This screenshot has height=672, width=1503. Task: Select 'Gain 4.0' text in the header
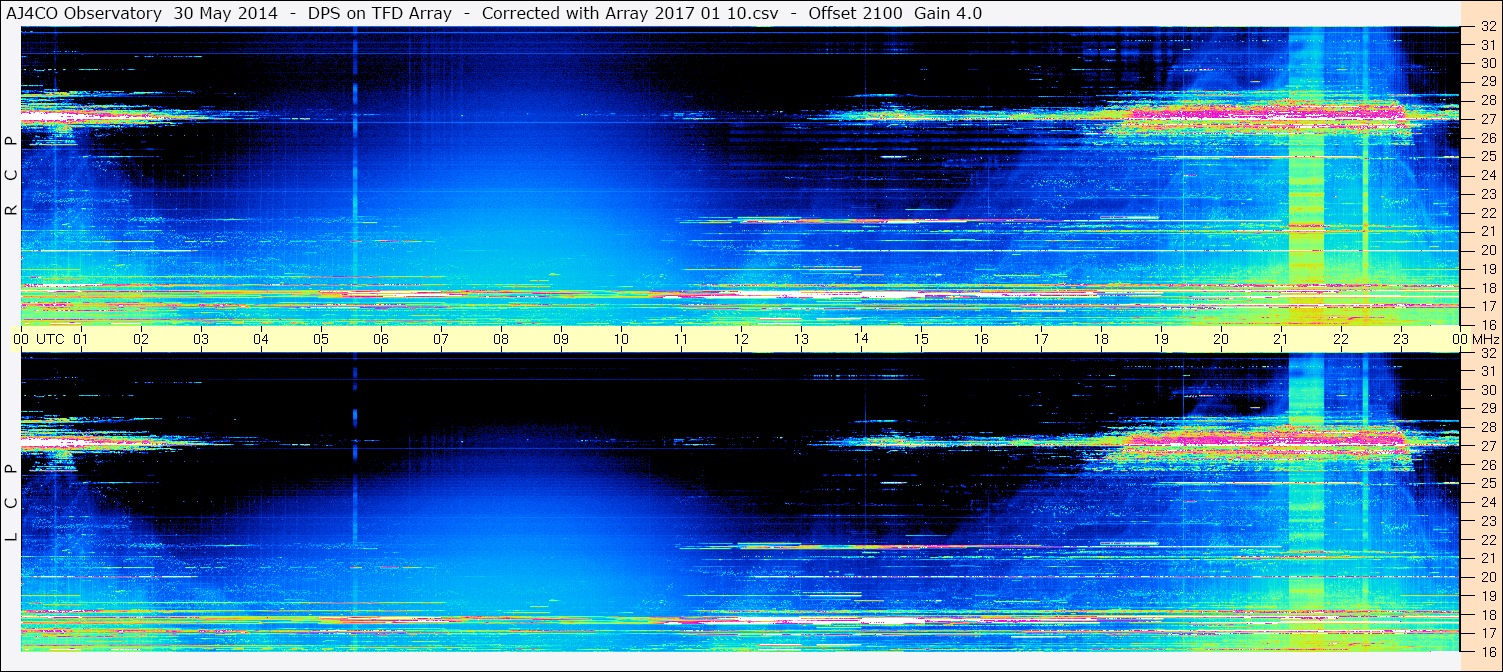coord(948,13)
